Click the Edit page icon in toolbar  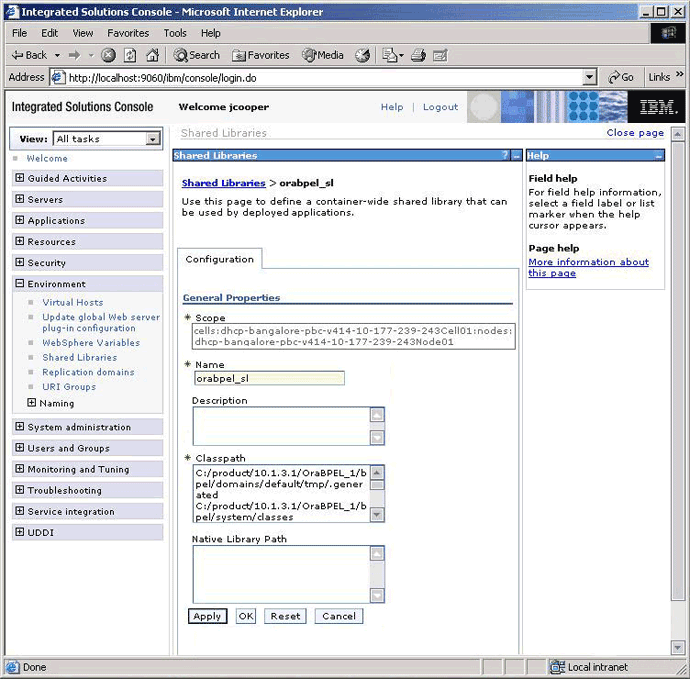pyautogui.click(x=440, y=55)
